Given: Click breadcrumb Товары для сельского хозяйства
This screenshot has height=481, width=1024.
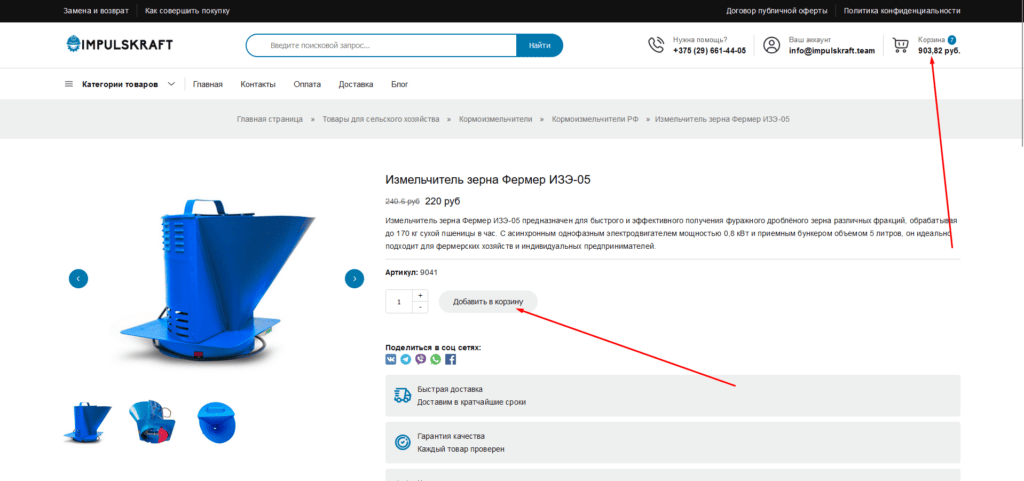Looking at the screenshot, I should [x=381, y=119].
